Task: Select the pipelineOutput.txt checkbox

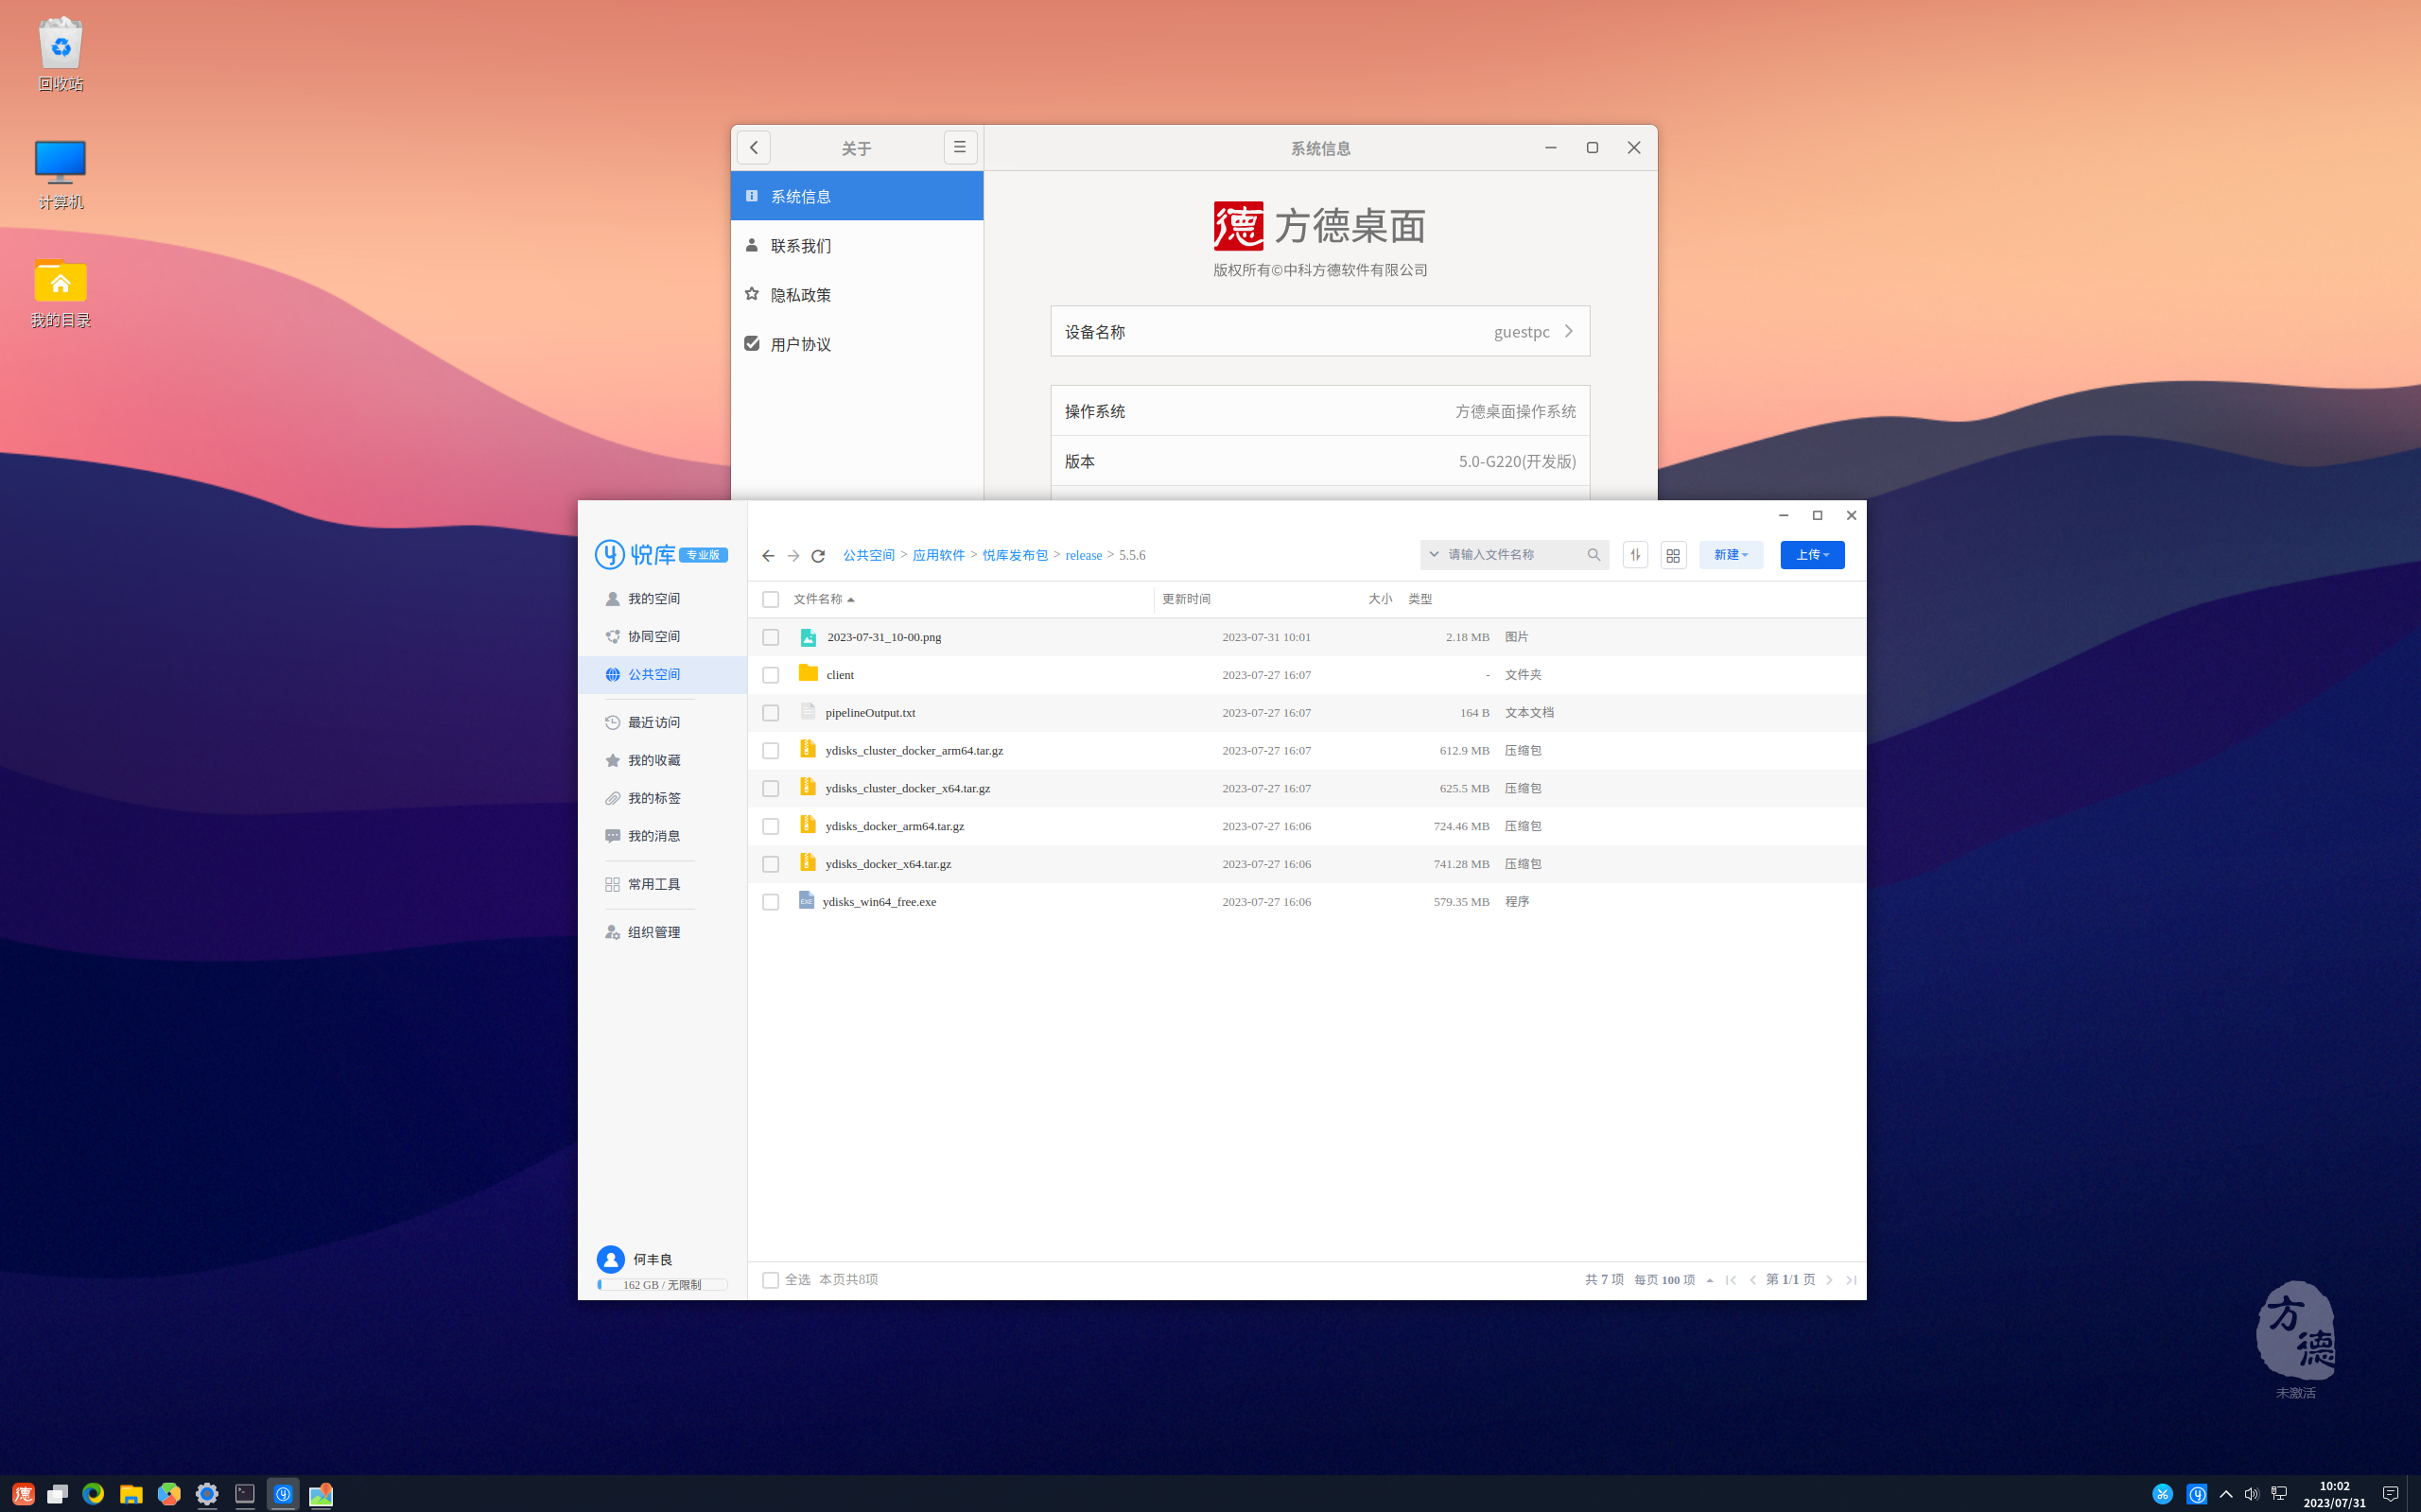Action: pyautogui.click(x=770, y=713)
